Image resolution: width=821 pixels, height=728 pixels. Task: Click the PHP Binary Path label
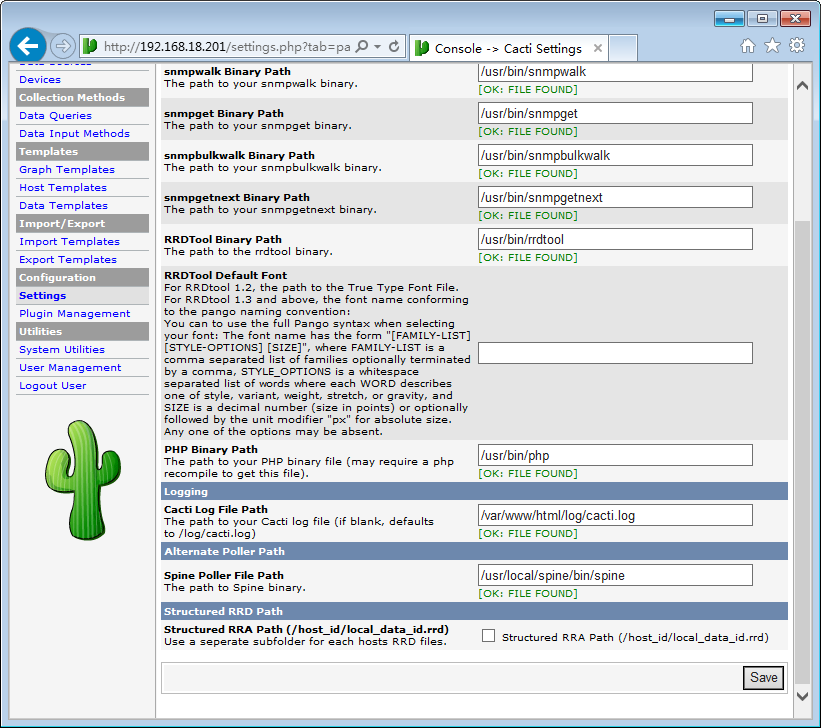pos(211,449)
